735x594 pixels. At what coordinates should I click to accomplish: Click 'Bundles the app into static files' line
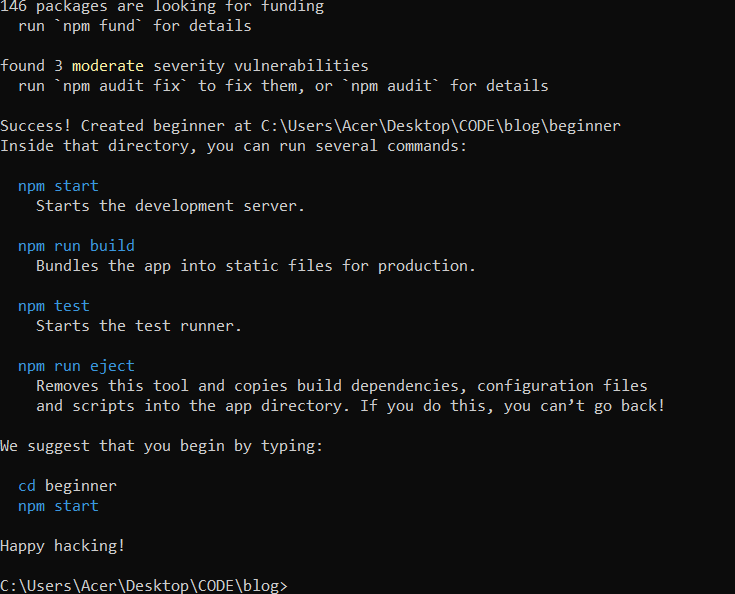pos(256,266)
